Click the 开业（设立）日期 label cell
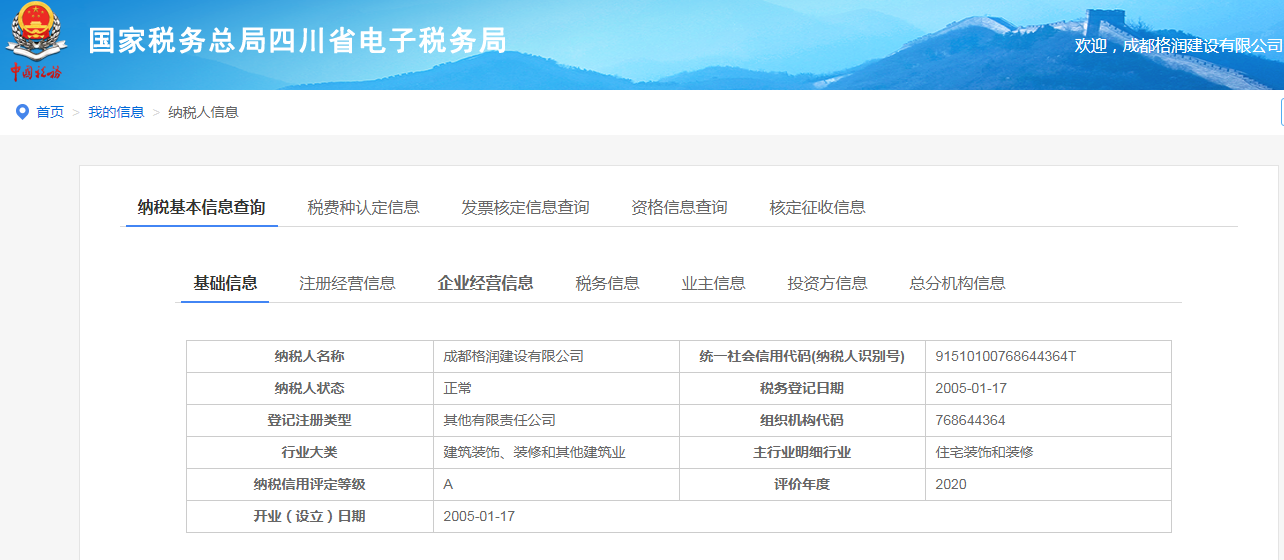Image resolution: width=1284 pixels, height=560 pixels. pyautogui.click(x=310, y=516)
